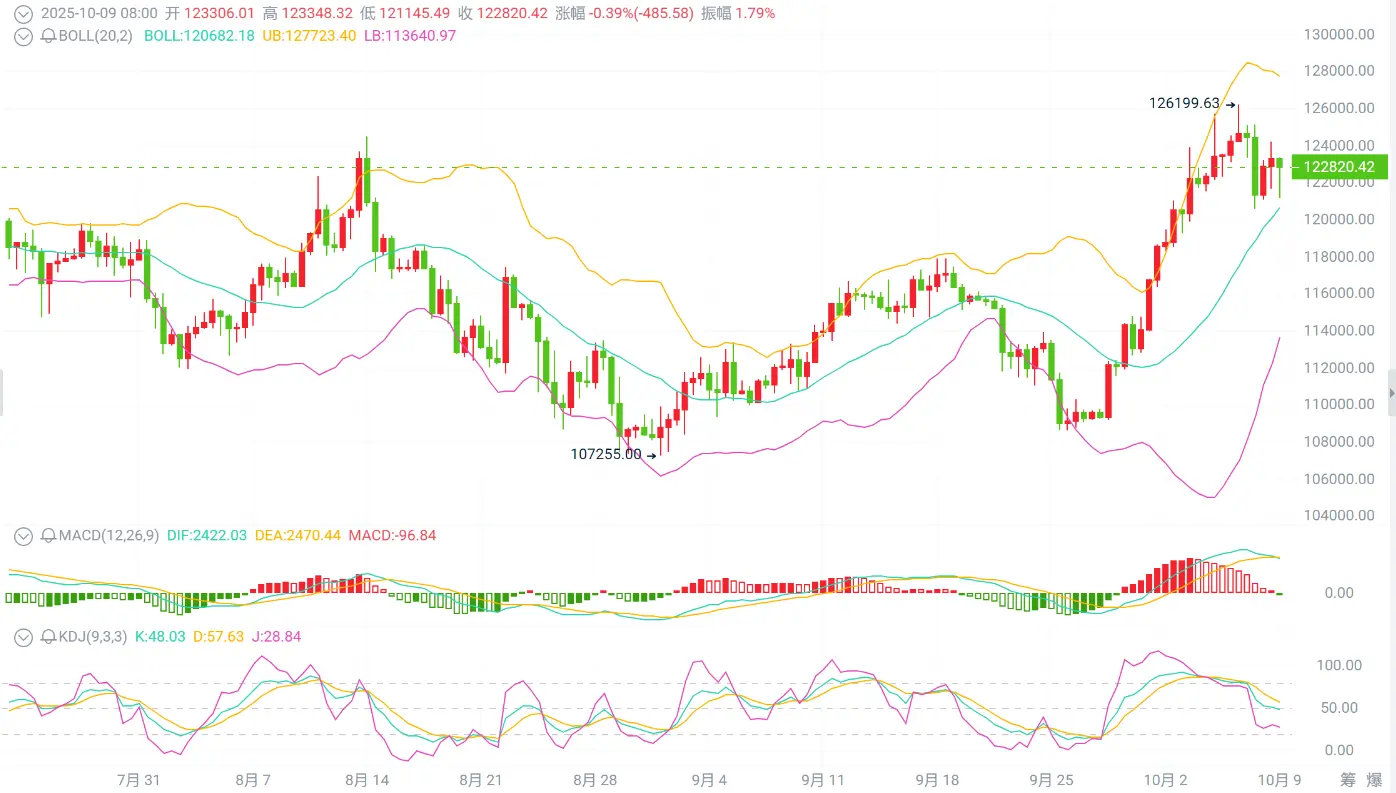Click the 筹 chip distribution button
Viewport: 1396px width, 793px height.
point(1348,778)
